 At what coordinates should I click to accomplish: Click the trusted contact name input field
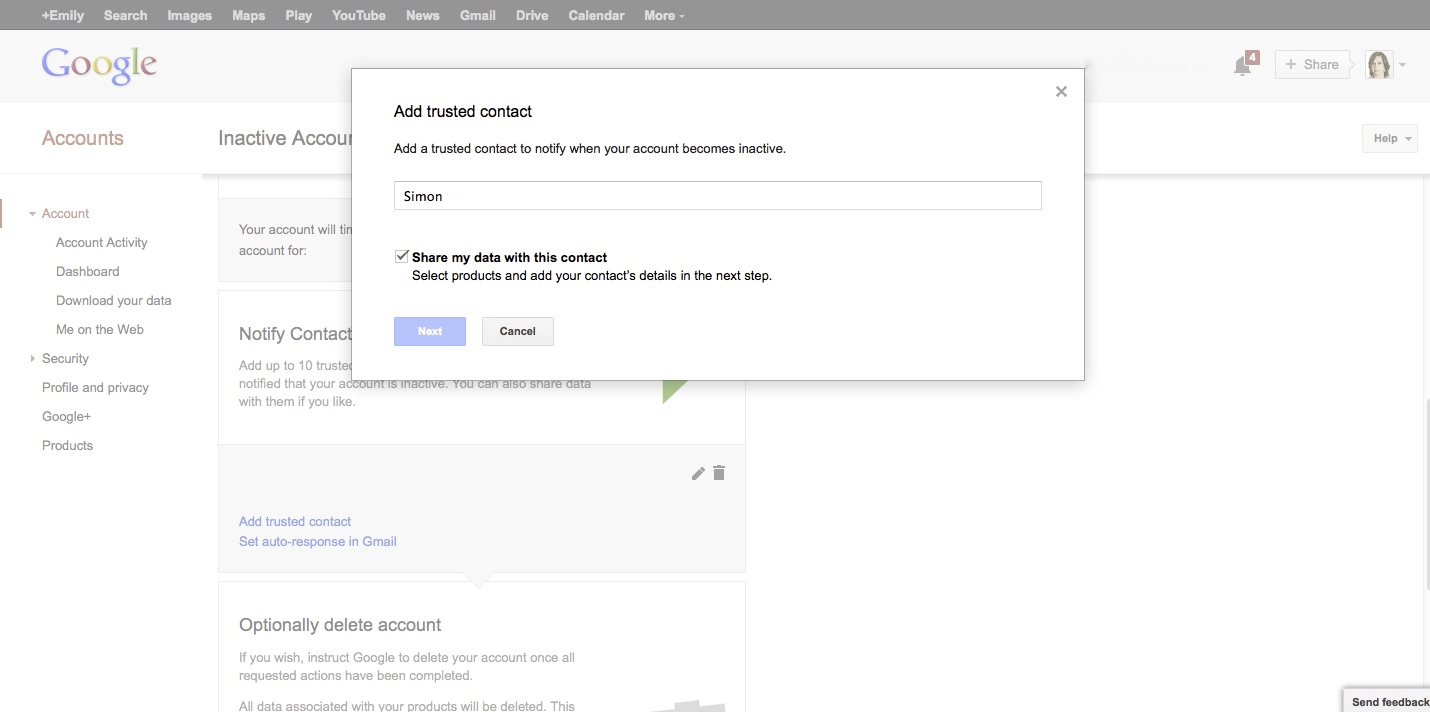point(717,196)
